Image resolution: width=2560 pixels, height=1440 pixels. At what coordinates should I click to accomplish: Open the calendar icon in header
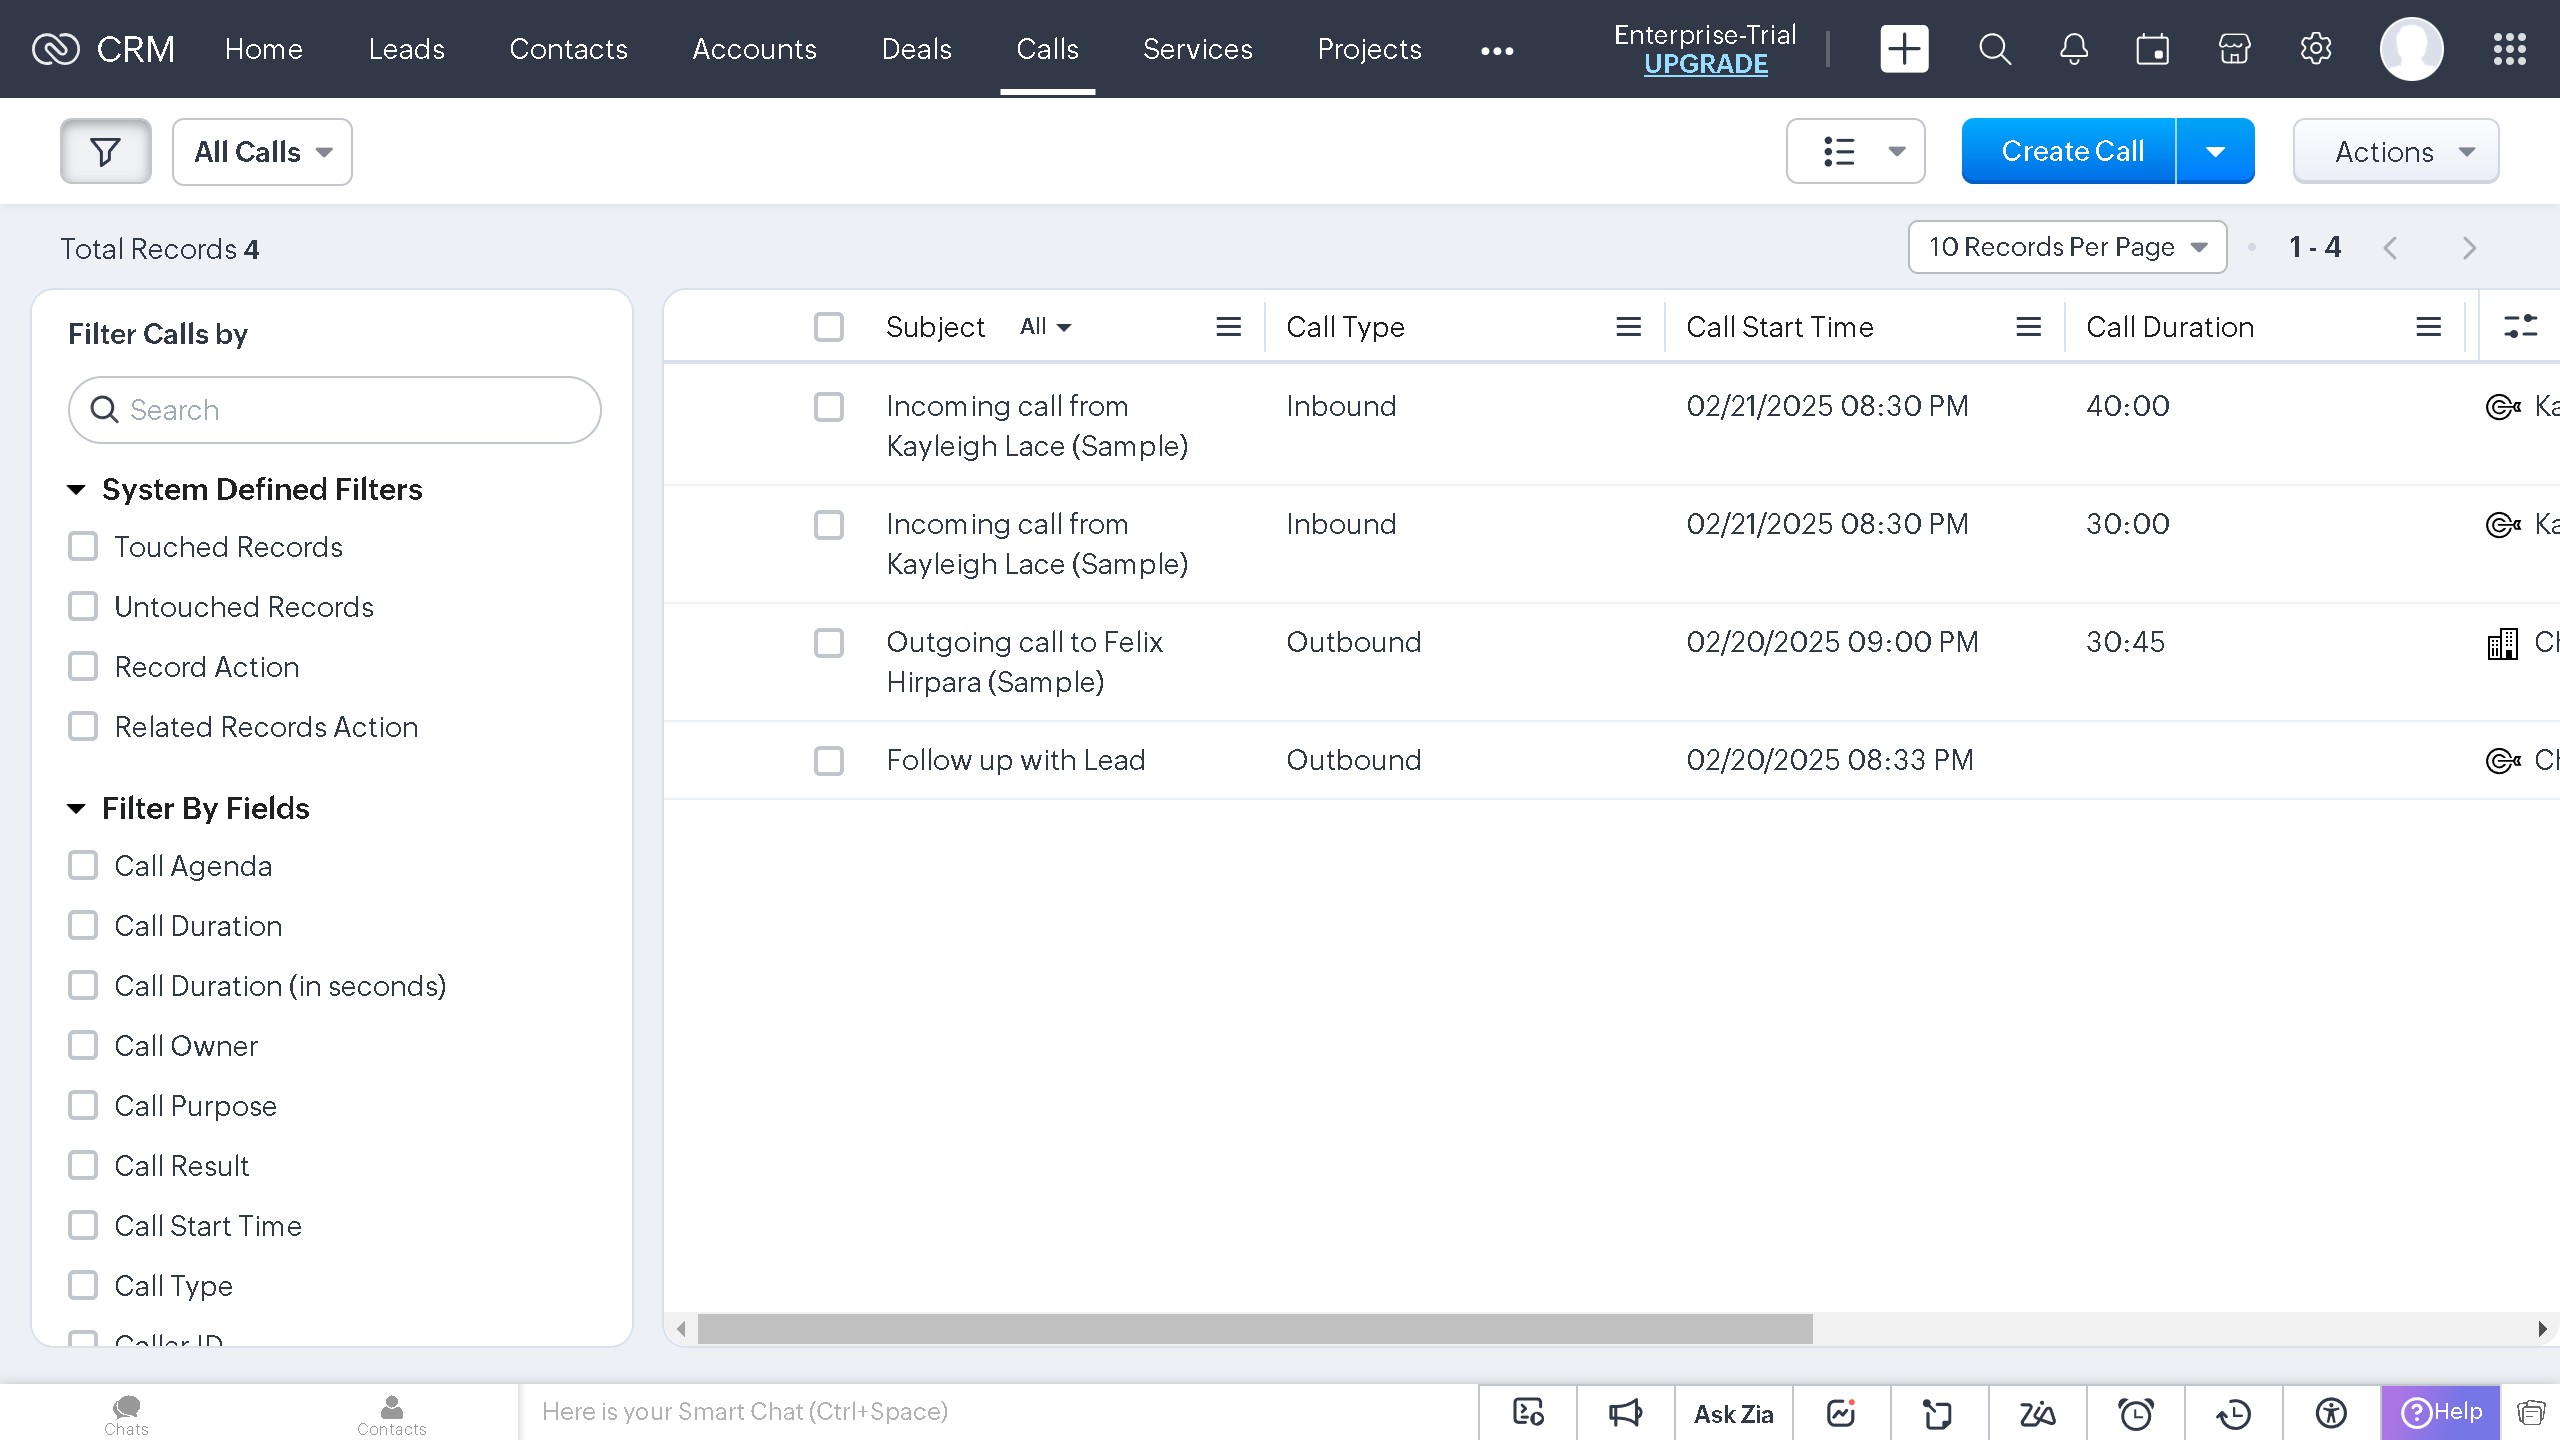coord(2152,49)
